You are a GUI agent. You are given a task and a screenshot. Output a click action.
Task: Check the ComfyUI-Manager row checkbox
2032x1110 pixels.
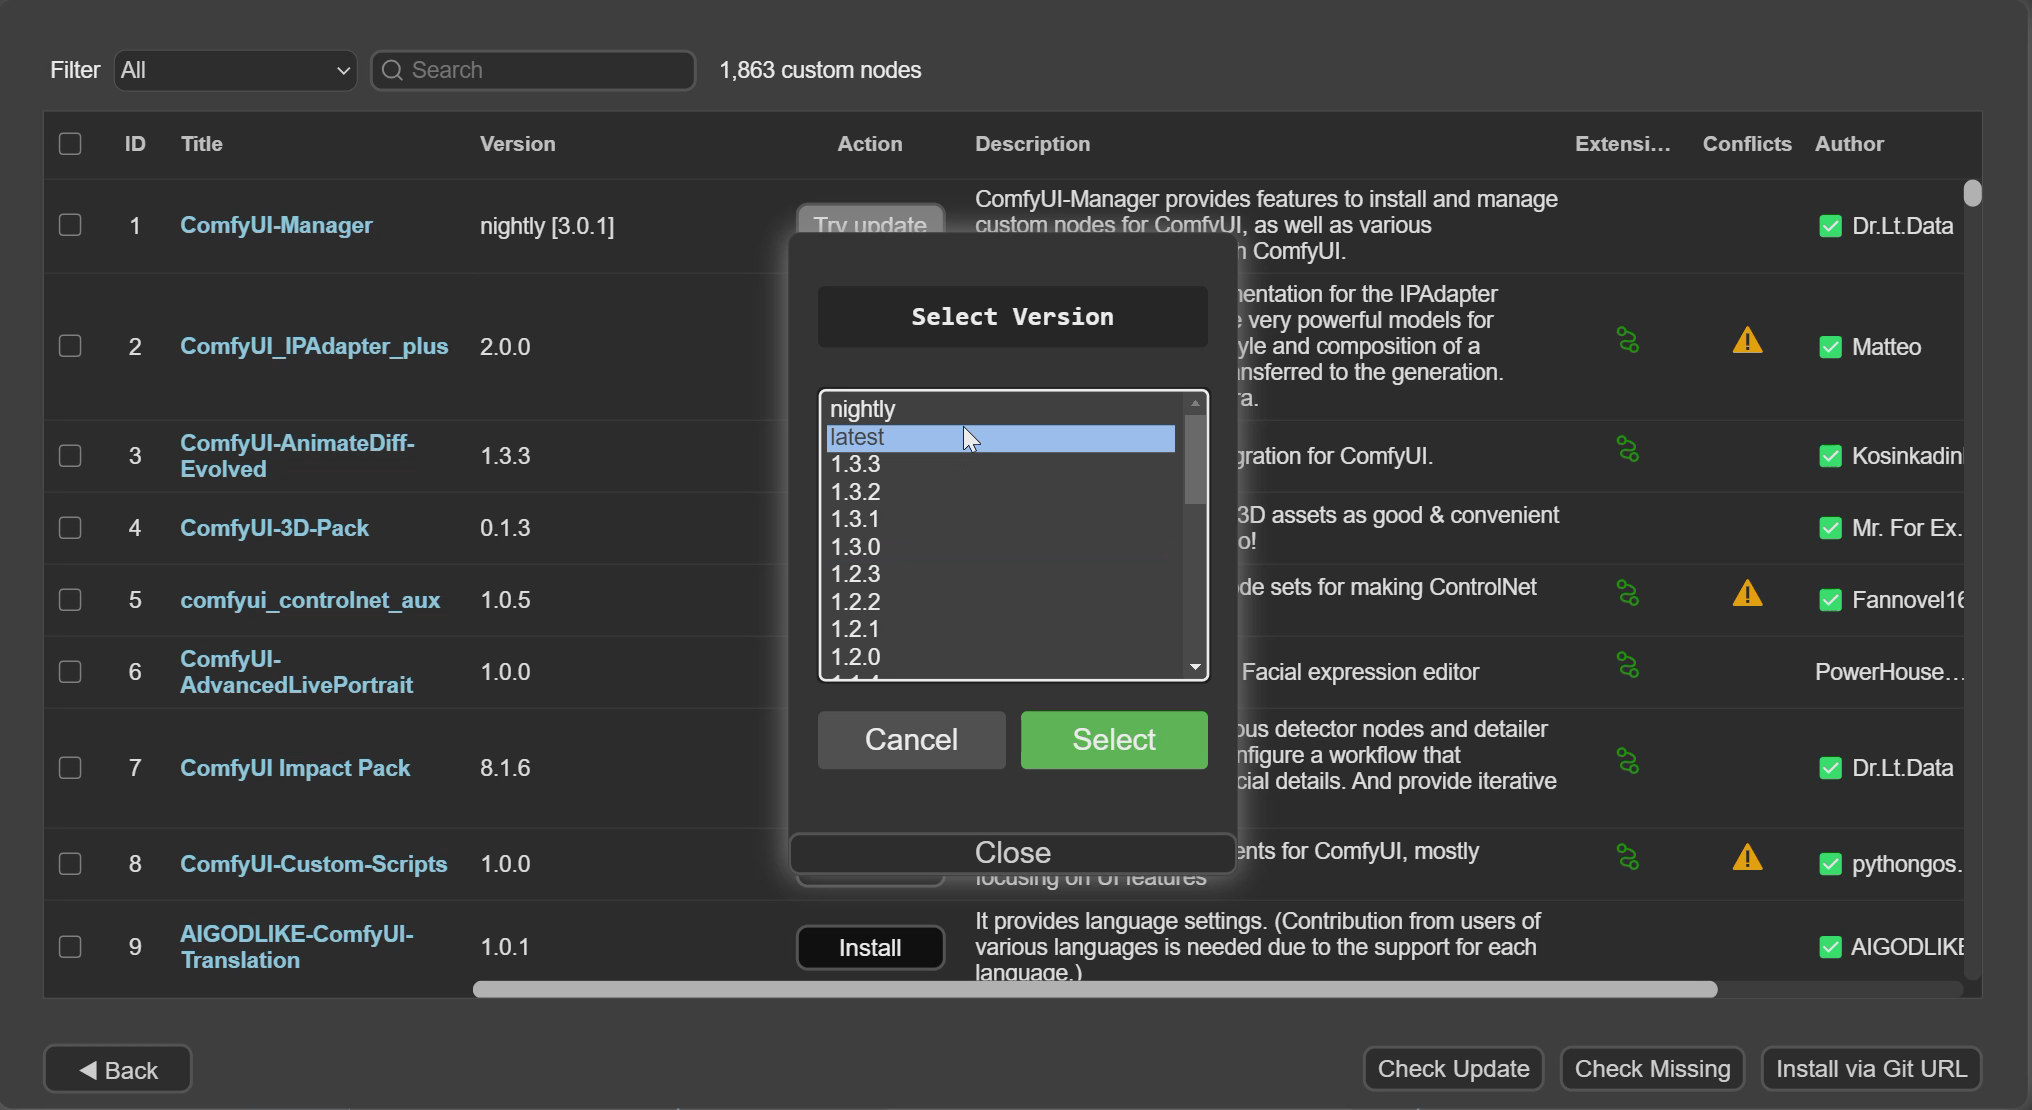tap(70, 225)
